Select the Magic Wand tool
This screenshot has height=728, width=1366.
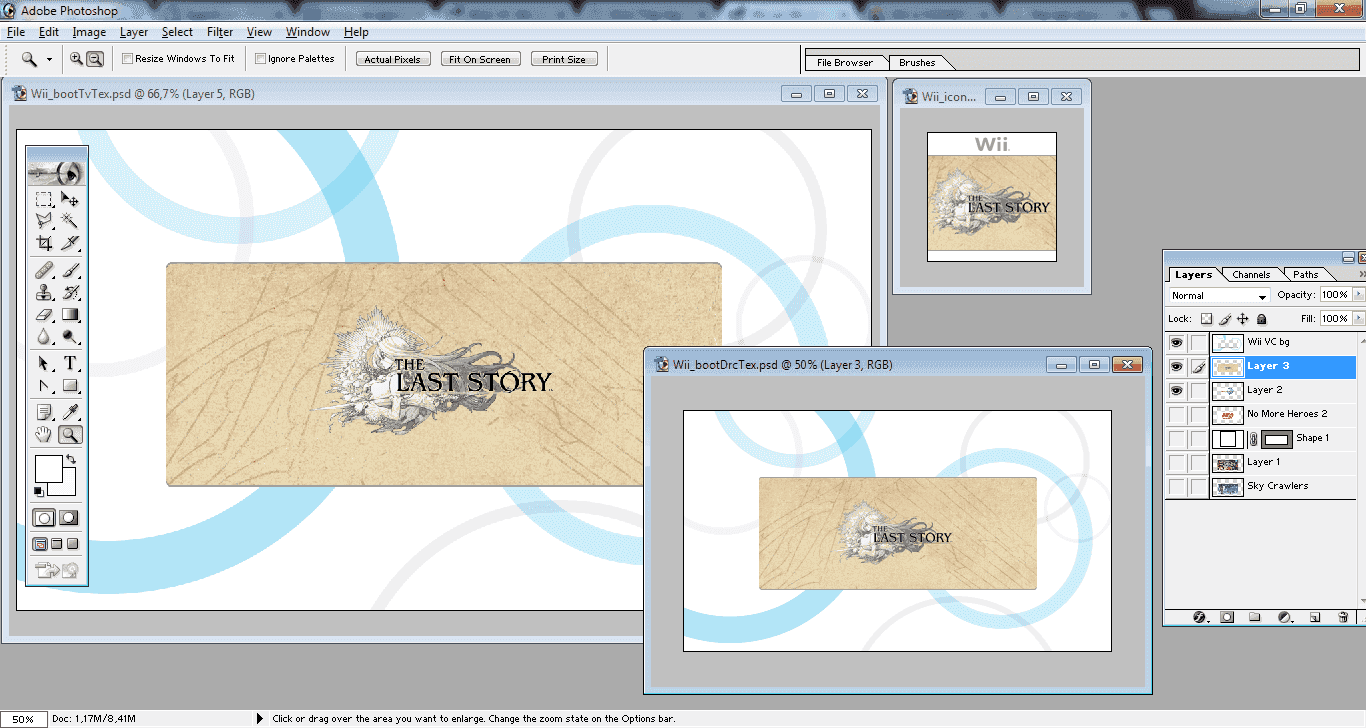pos(70,221)
